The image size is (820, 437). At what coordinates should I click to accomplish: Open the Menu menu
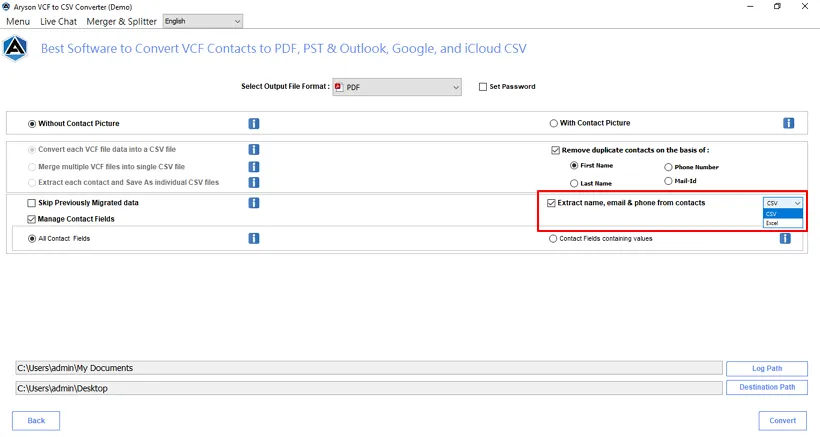click(18, 21)
